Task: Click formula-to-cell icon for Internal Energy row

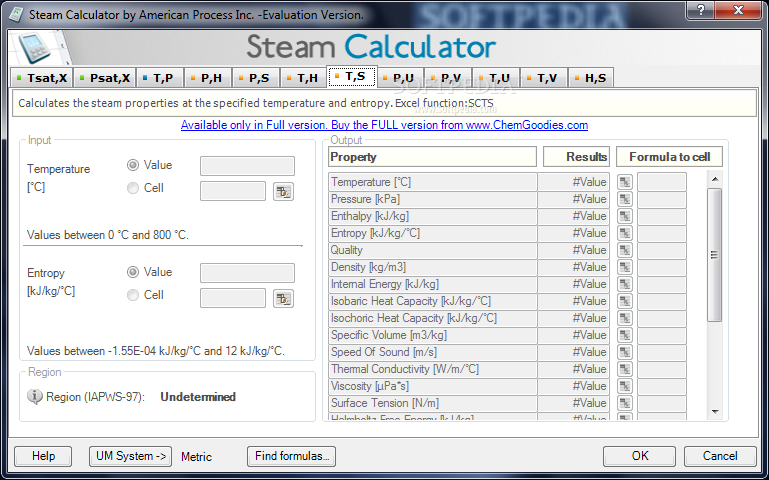Action: 624,284
